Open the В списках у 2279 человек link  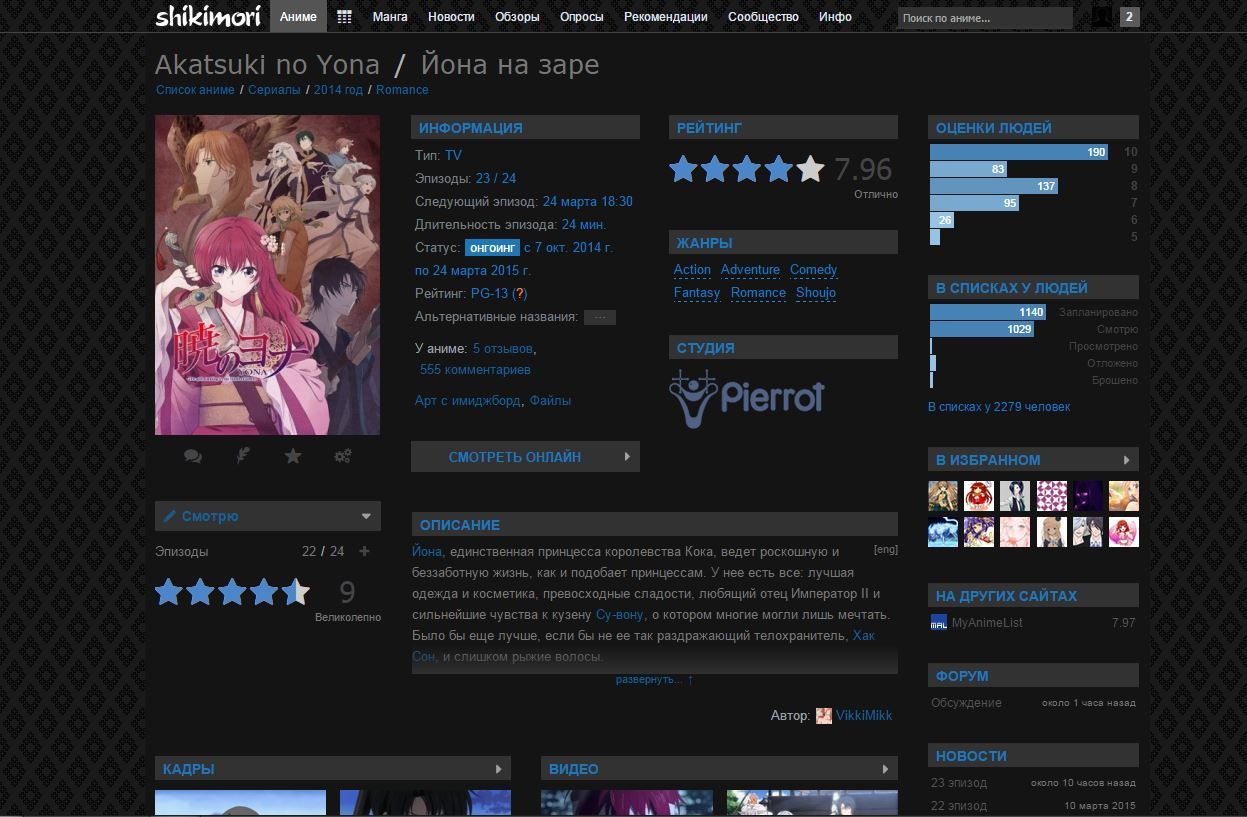click(999, 407)
